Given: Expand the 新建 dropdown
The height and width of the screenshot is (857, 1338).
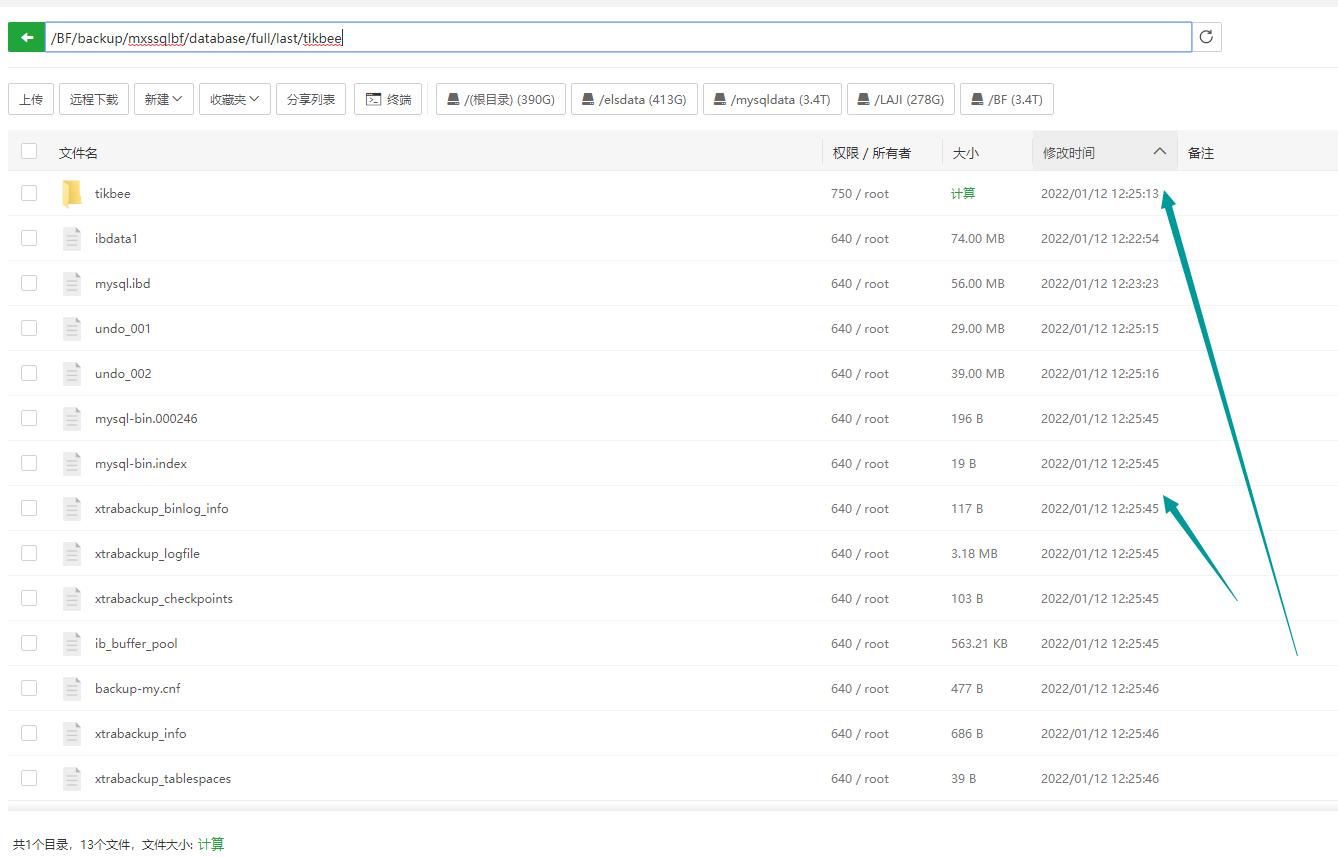Looking at the screenshot, I should (x=163, y=99).
